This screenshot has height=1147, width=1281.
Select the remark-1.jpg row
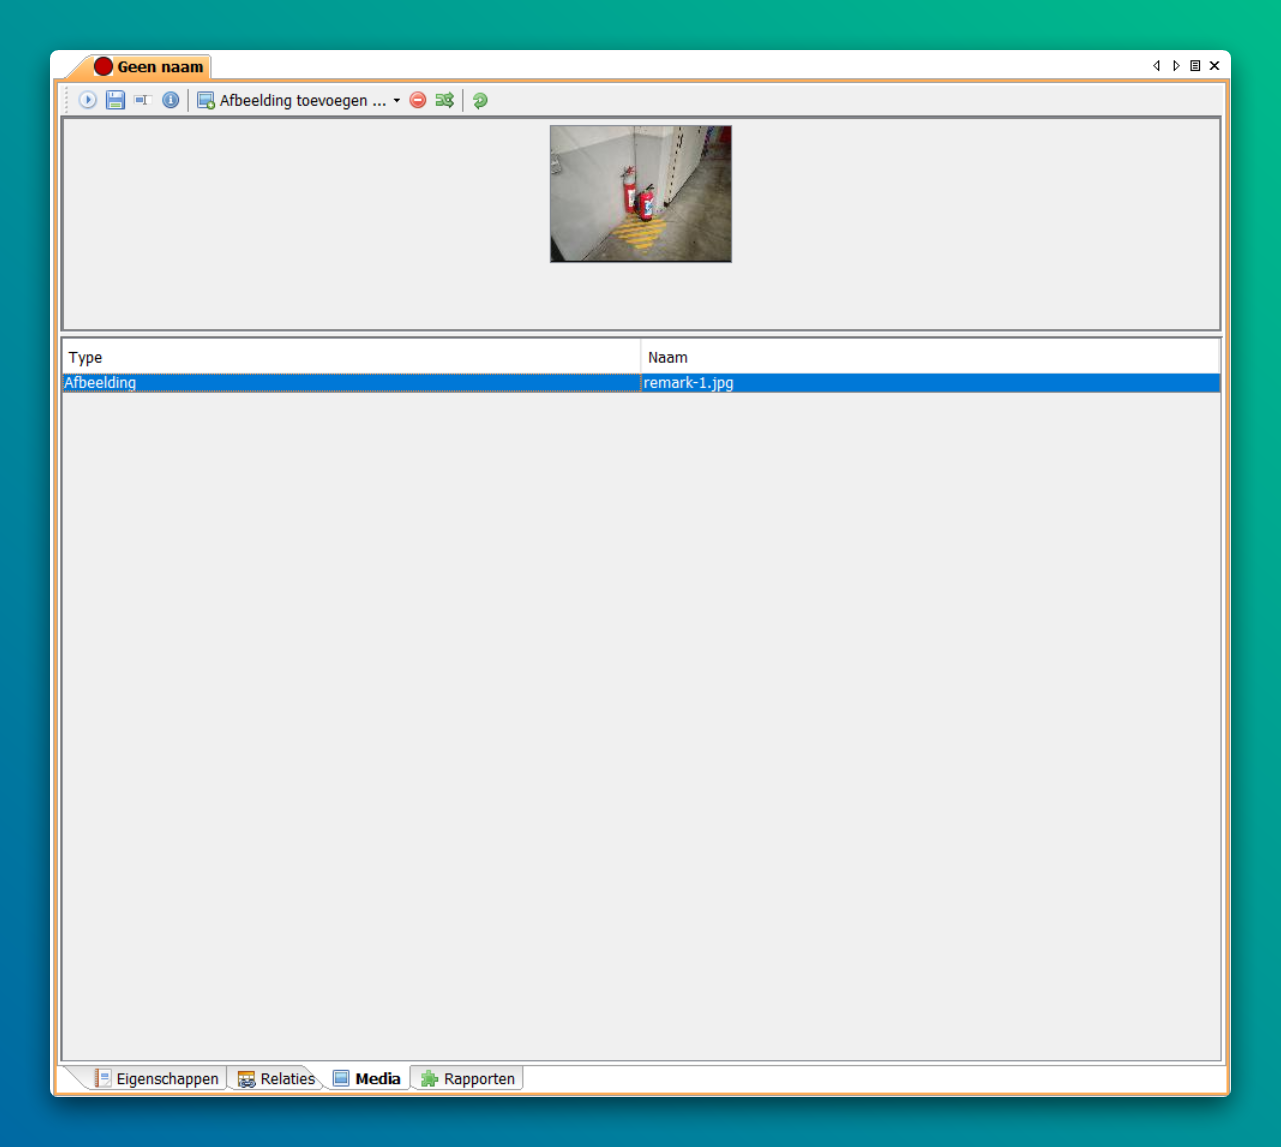tap(688, 383)
